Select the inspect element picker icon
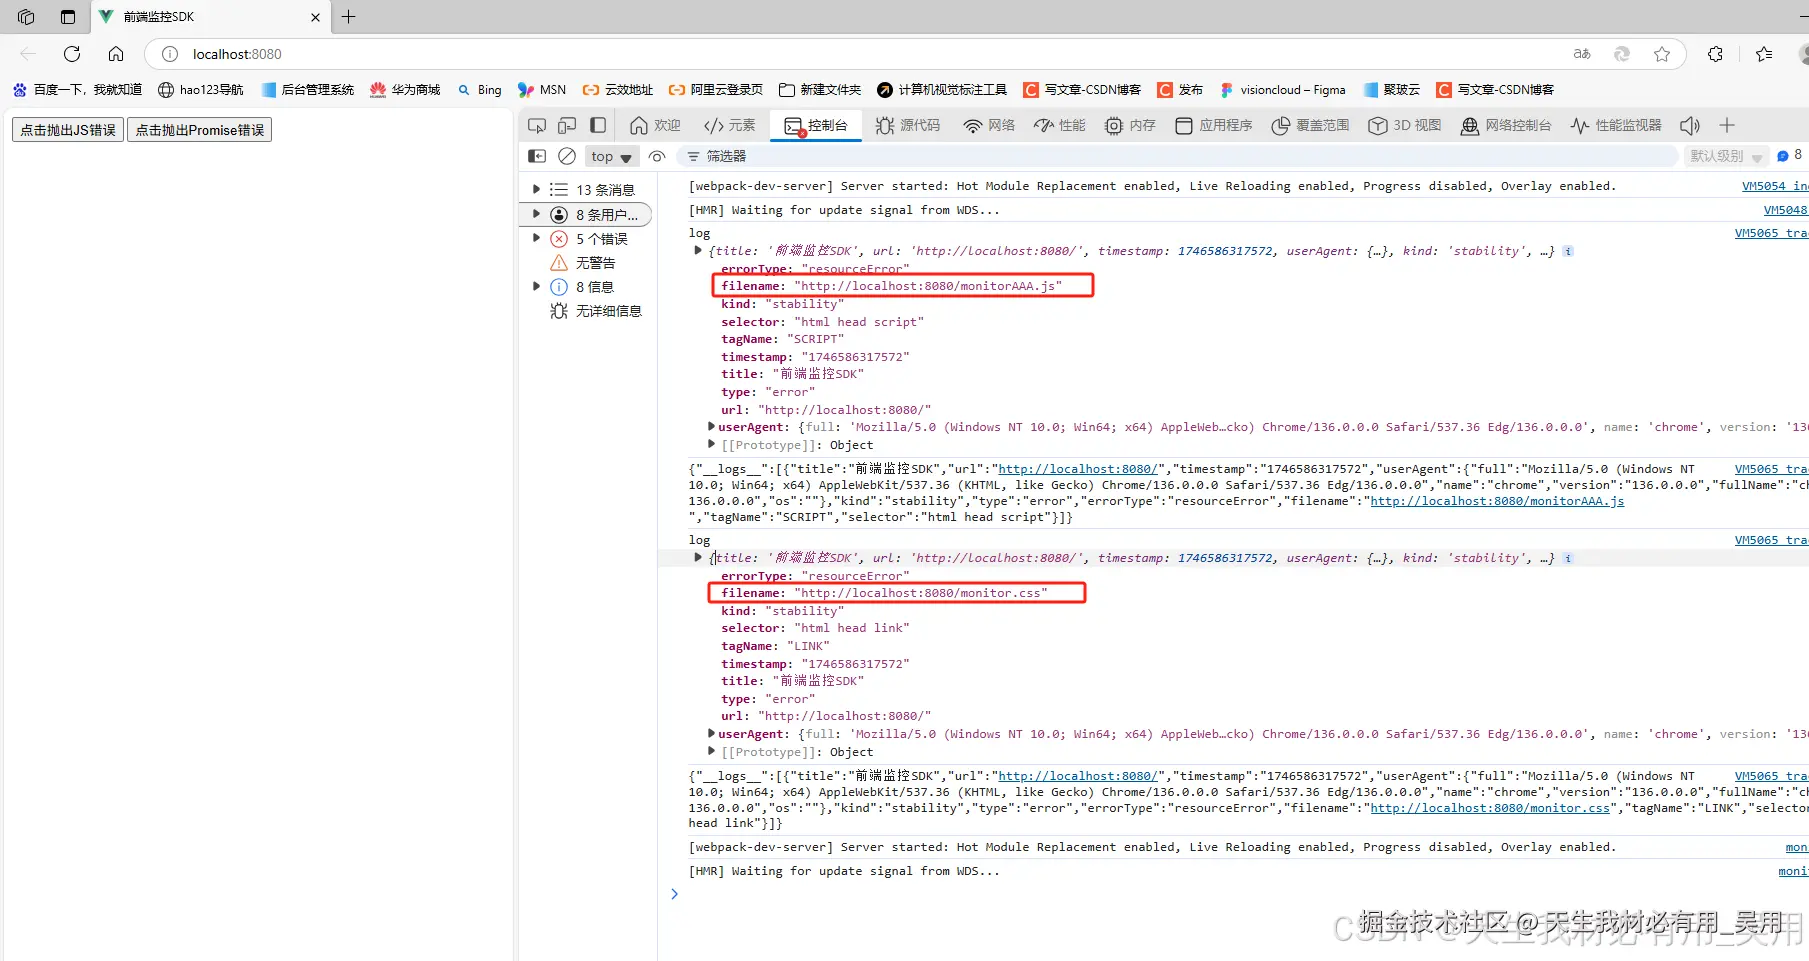The width and height of the screenshot is (1809, 961). [x=537, y=126]
